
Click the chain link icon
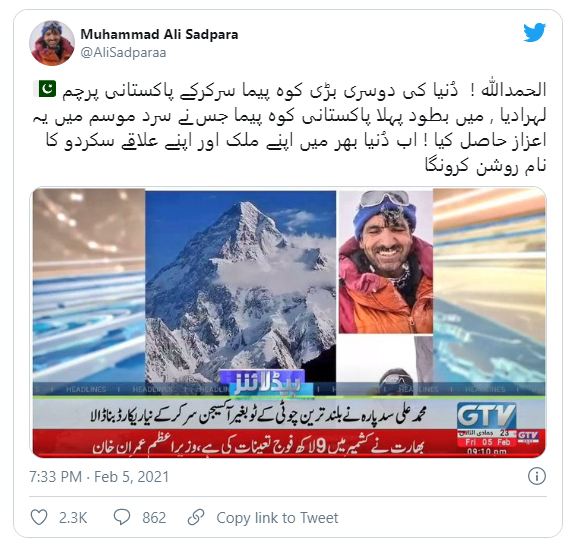click(196, 517)
